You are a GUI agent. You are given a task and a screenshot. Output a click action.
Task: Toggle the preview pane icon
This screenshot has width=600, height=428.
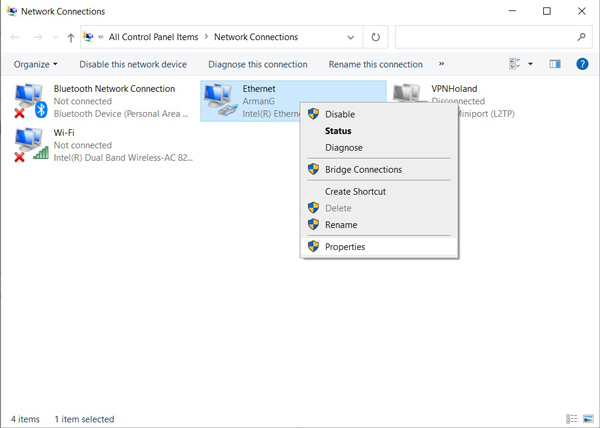pos(555,64)
